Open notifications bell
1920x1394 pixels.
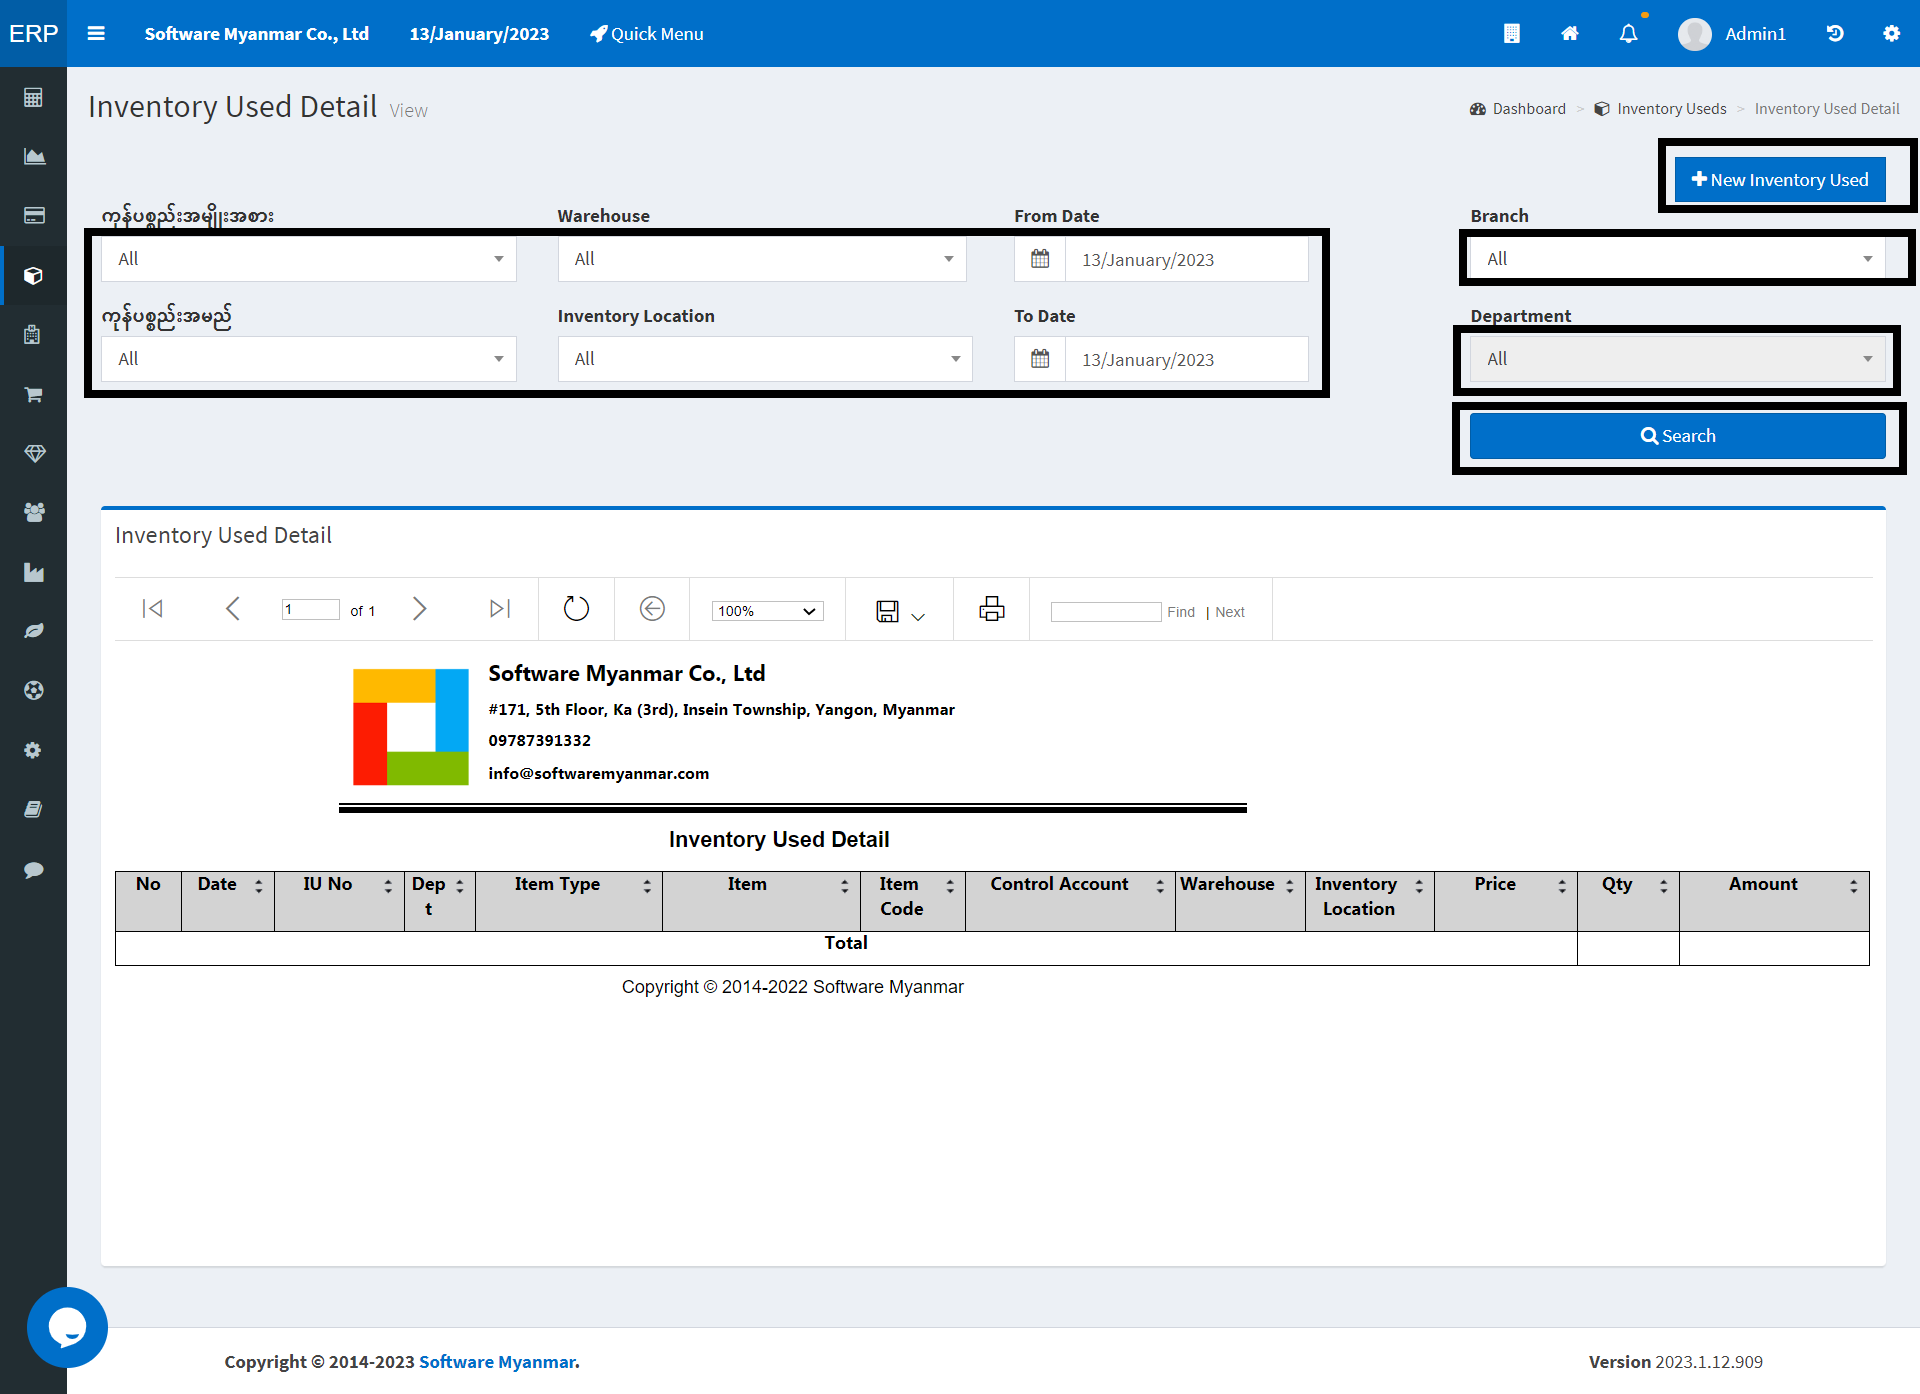click(1628, 33)
